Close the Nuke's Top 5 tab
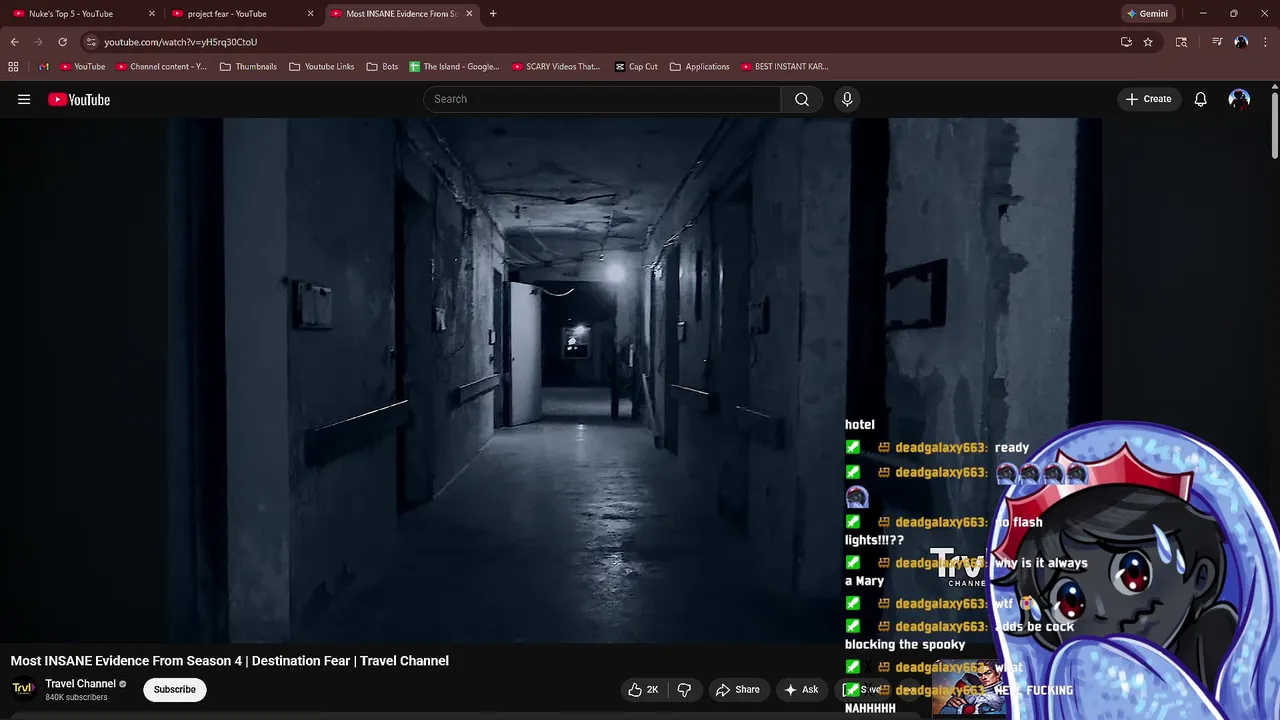 coord(152,14)
